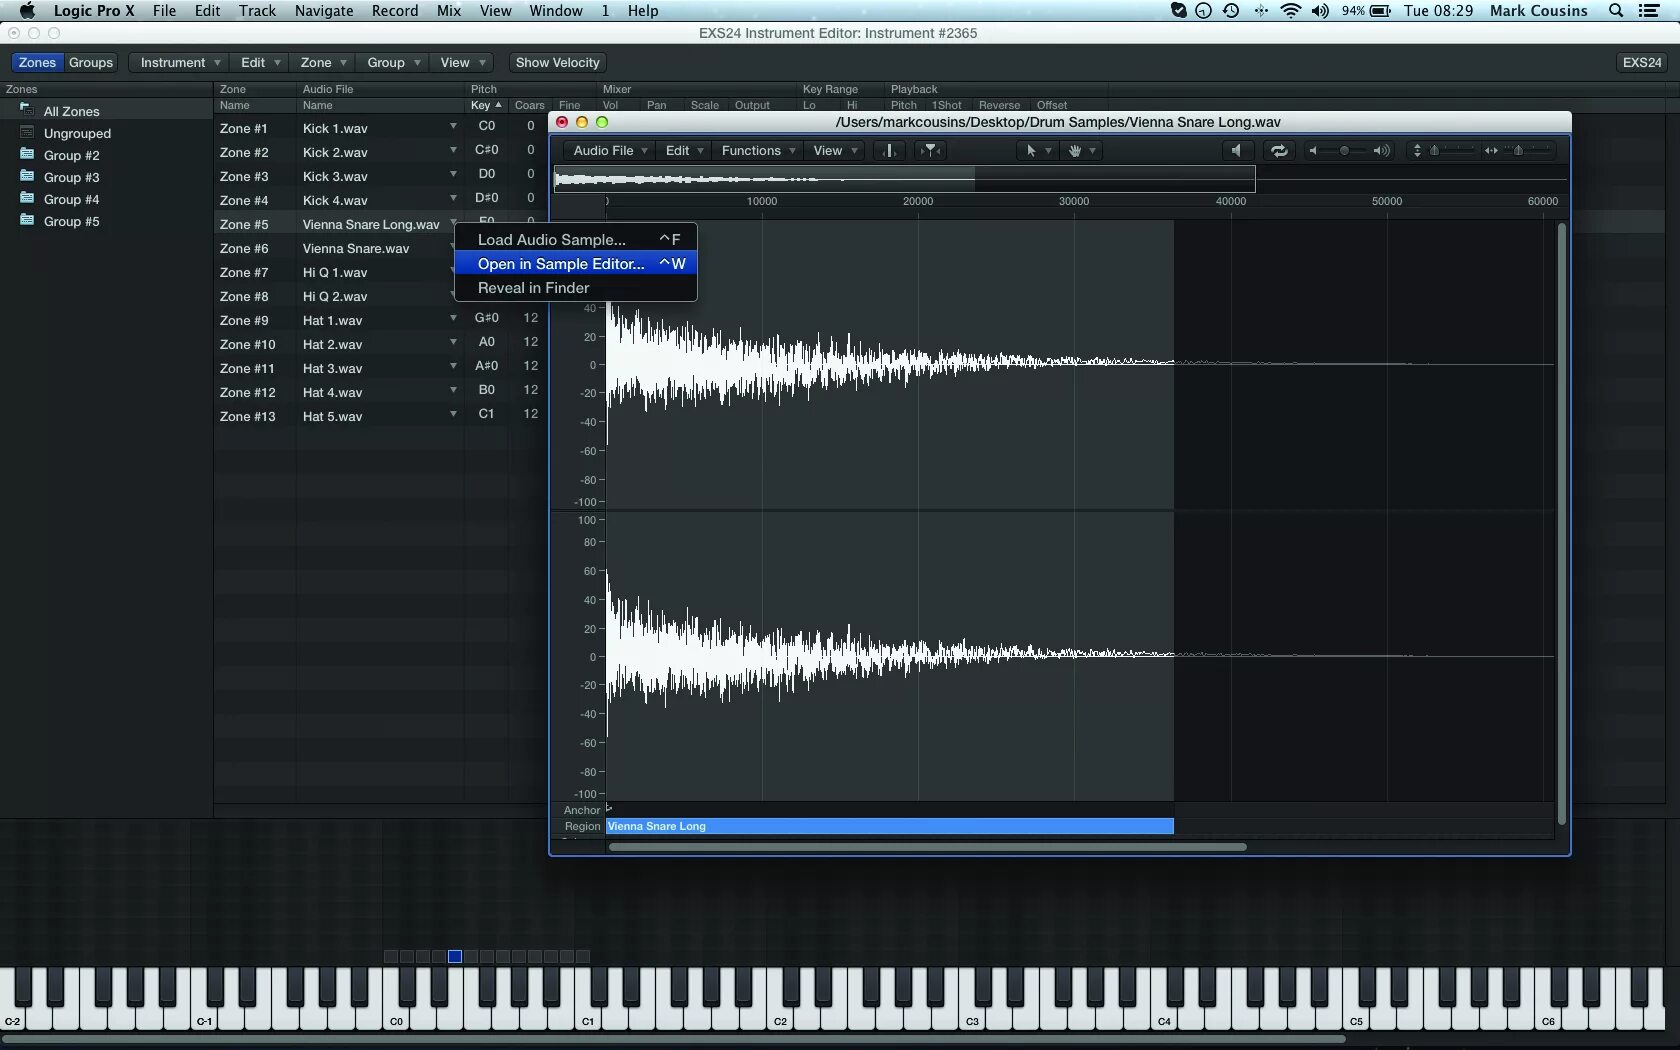Image resolution: width=1680 pixels, height=1050 pixels.
Task: Click the Vienna Snare Long region bar
Action: pyautogui.click(x=890, y=827)
